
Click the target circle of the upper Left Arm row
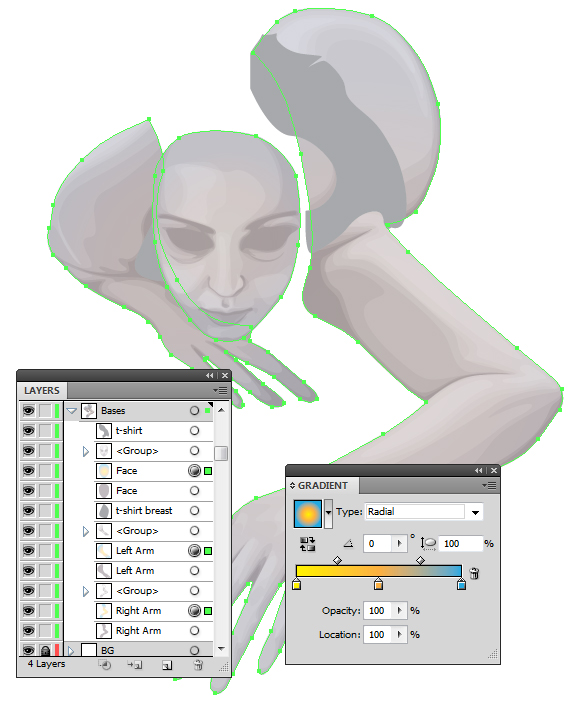point(194,551)
